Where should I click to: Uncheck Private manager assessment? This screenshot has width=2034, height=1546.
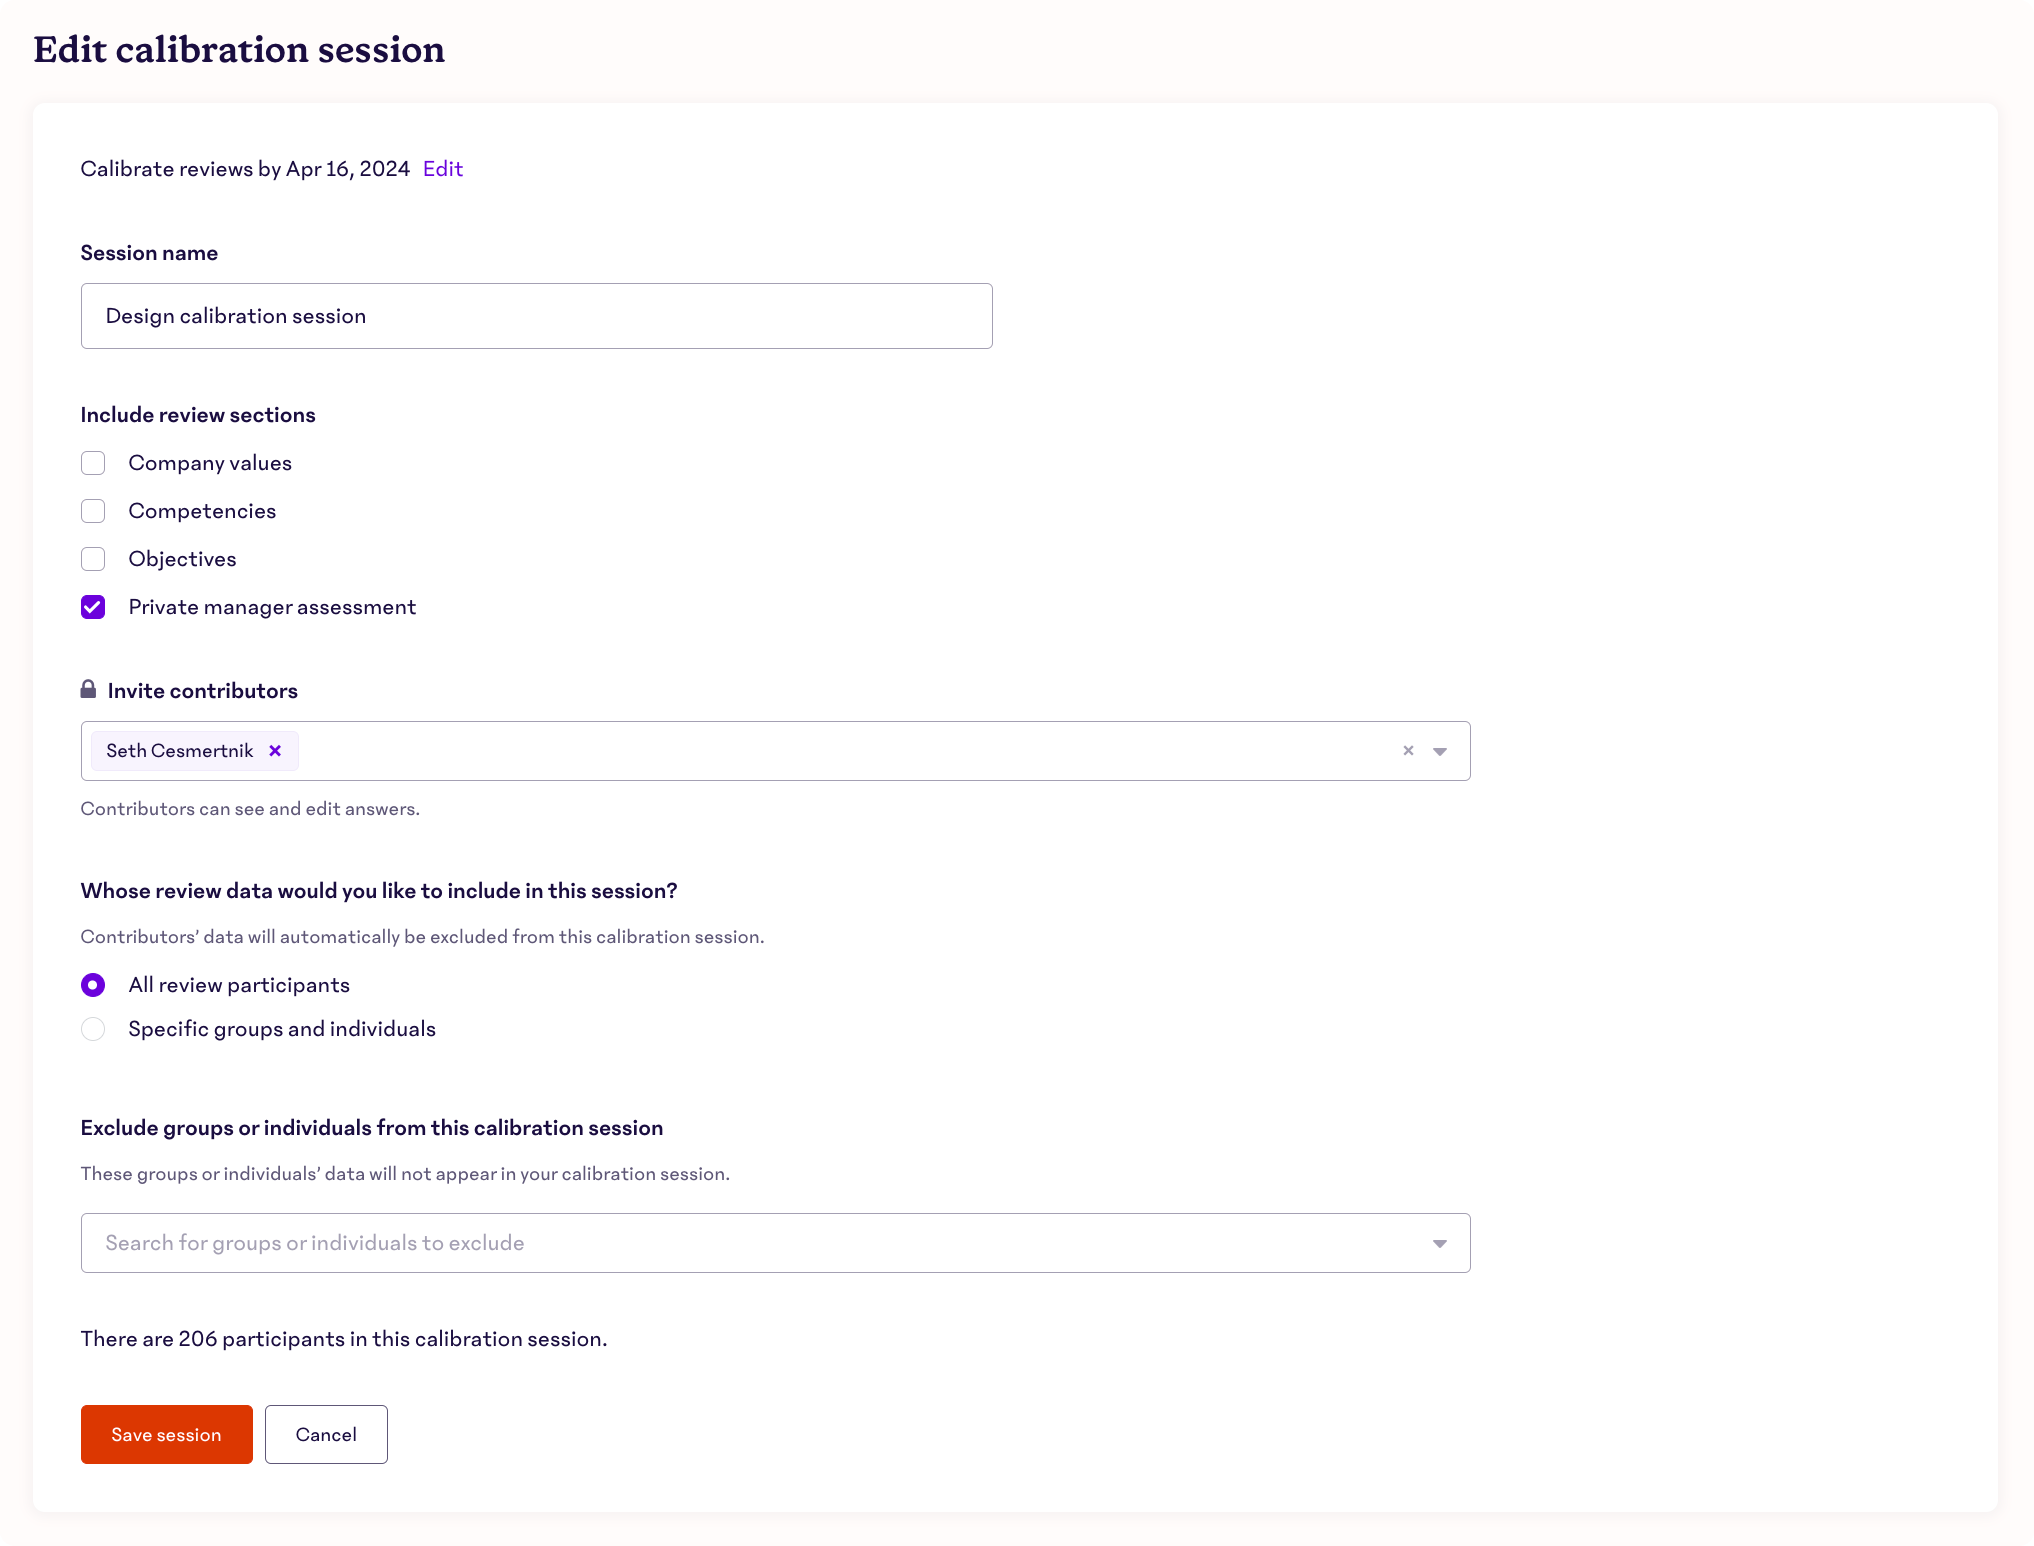point(93,607)
